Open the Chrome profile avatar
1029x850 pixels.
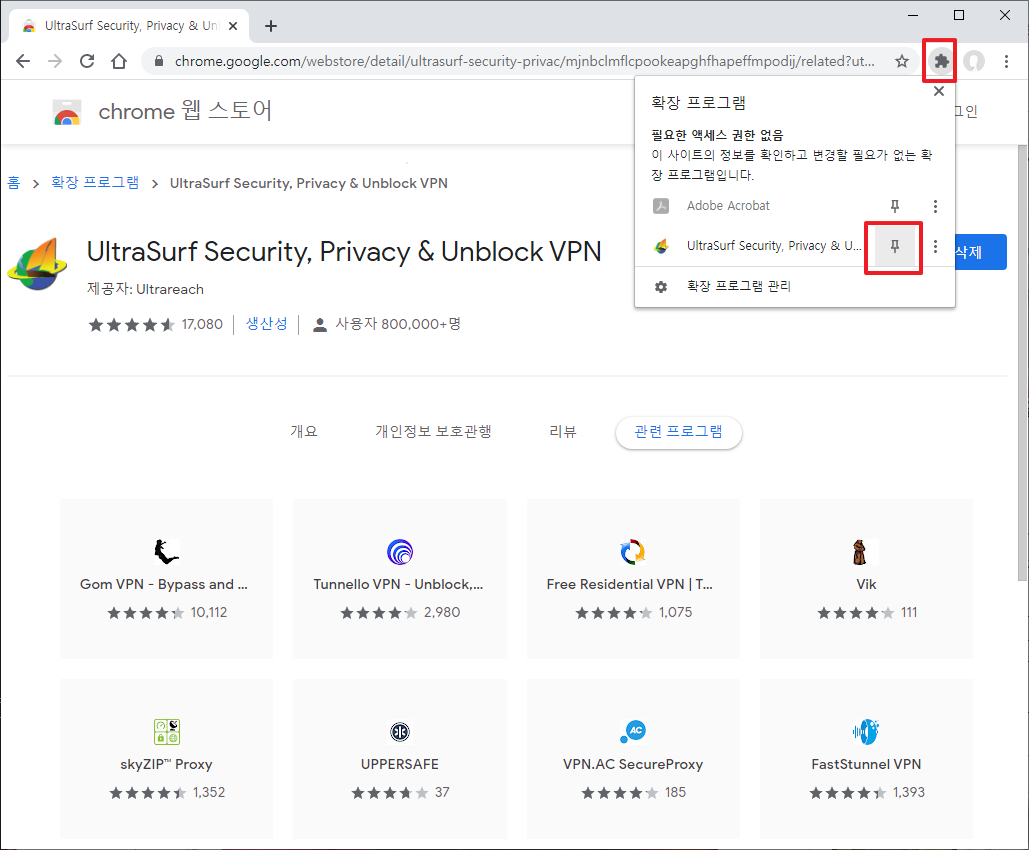[x=974, y=61]
